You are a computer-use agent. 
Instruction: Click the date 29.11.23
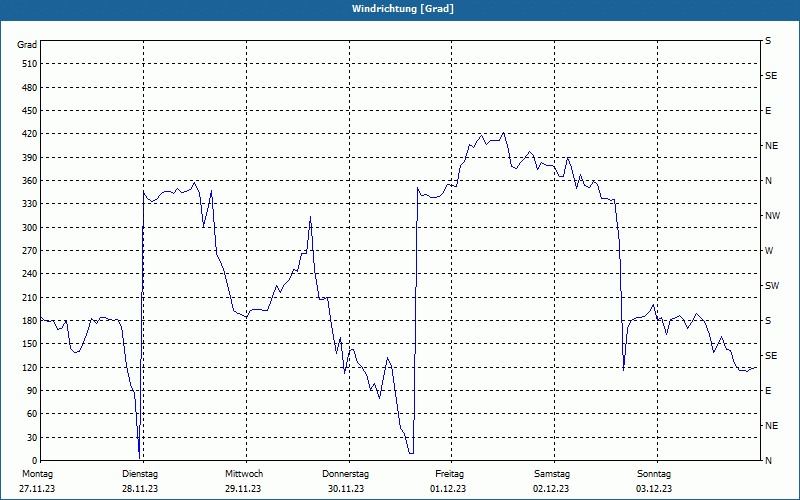coord(243,489)
